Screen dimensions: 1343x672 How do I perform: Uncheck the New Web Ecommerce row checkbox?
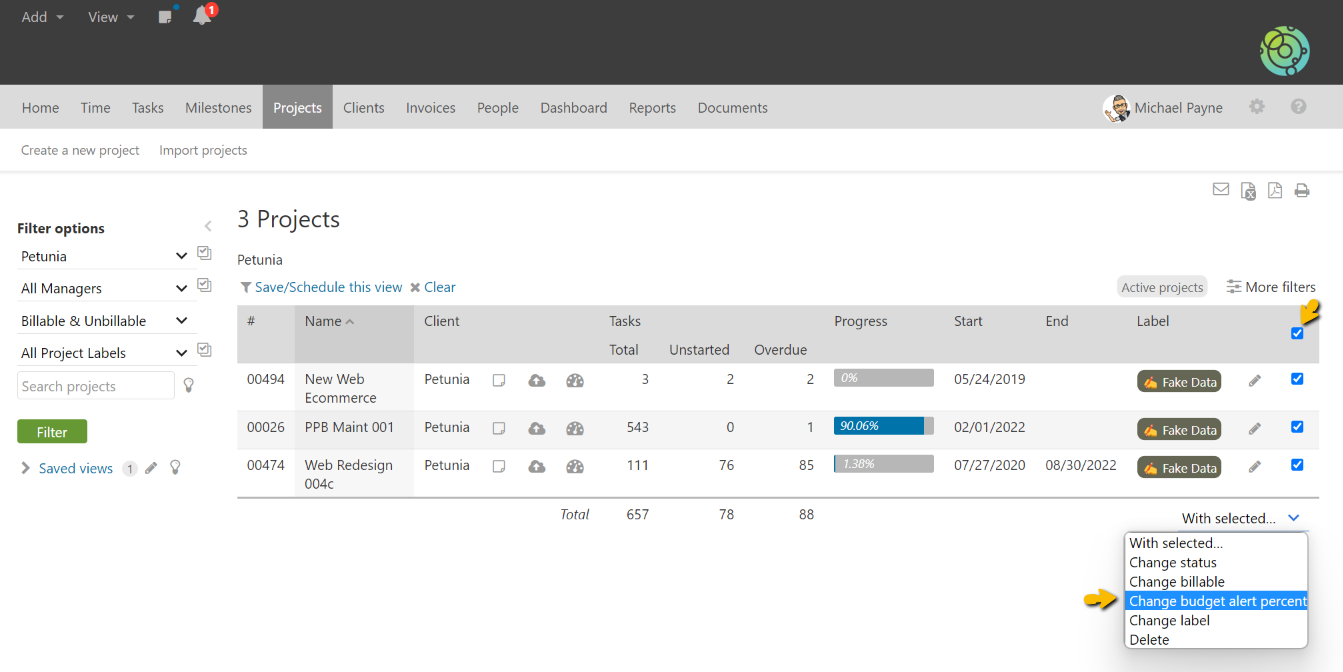[x=1297, y=379]
